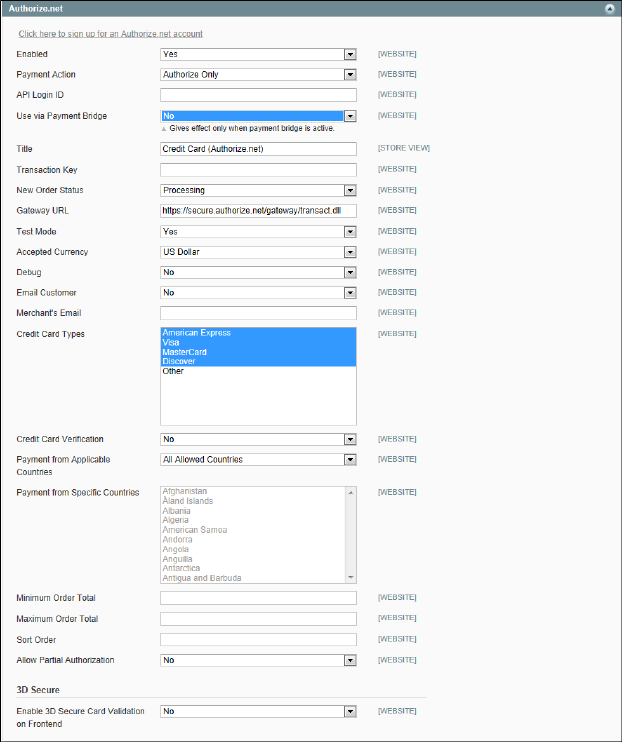Open the Credit Card Verification dropdown
The width and height of the screenshot is (622, 742).
(258, 439)
